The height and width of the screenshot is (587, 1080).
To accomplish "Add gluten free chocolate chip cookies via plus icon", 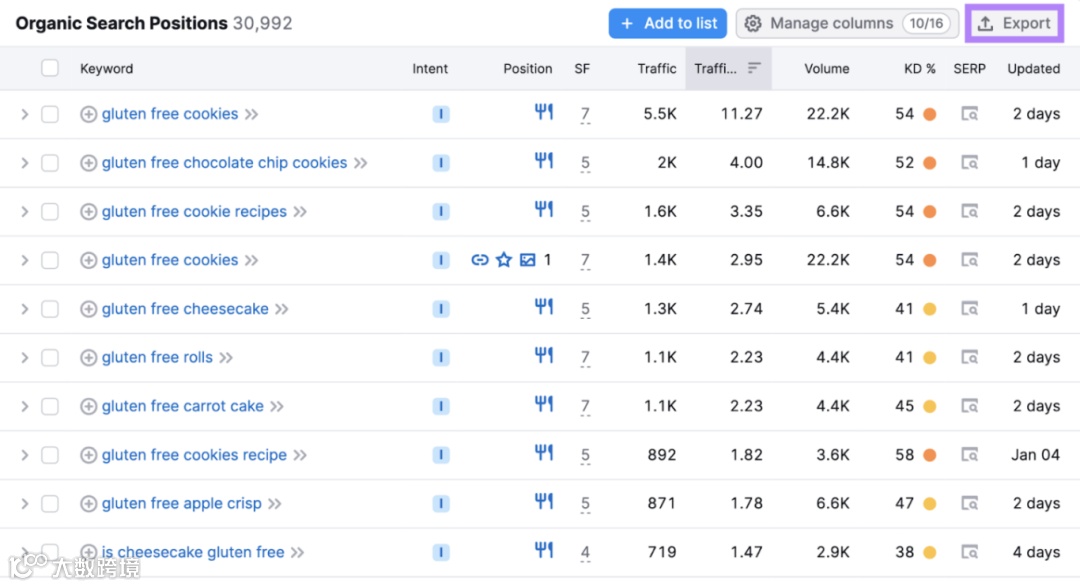I will pos(88,163).
